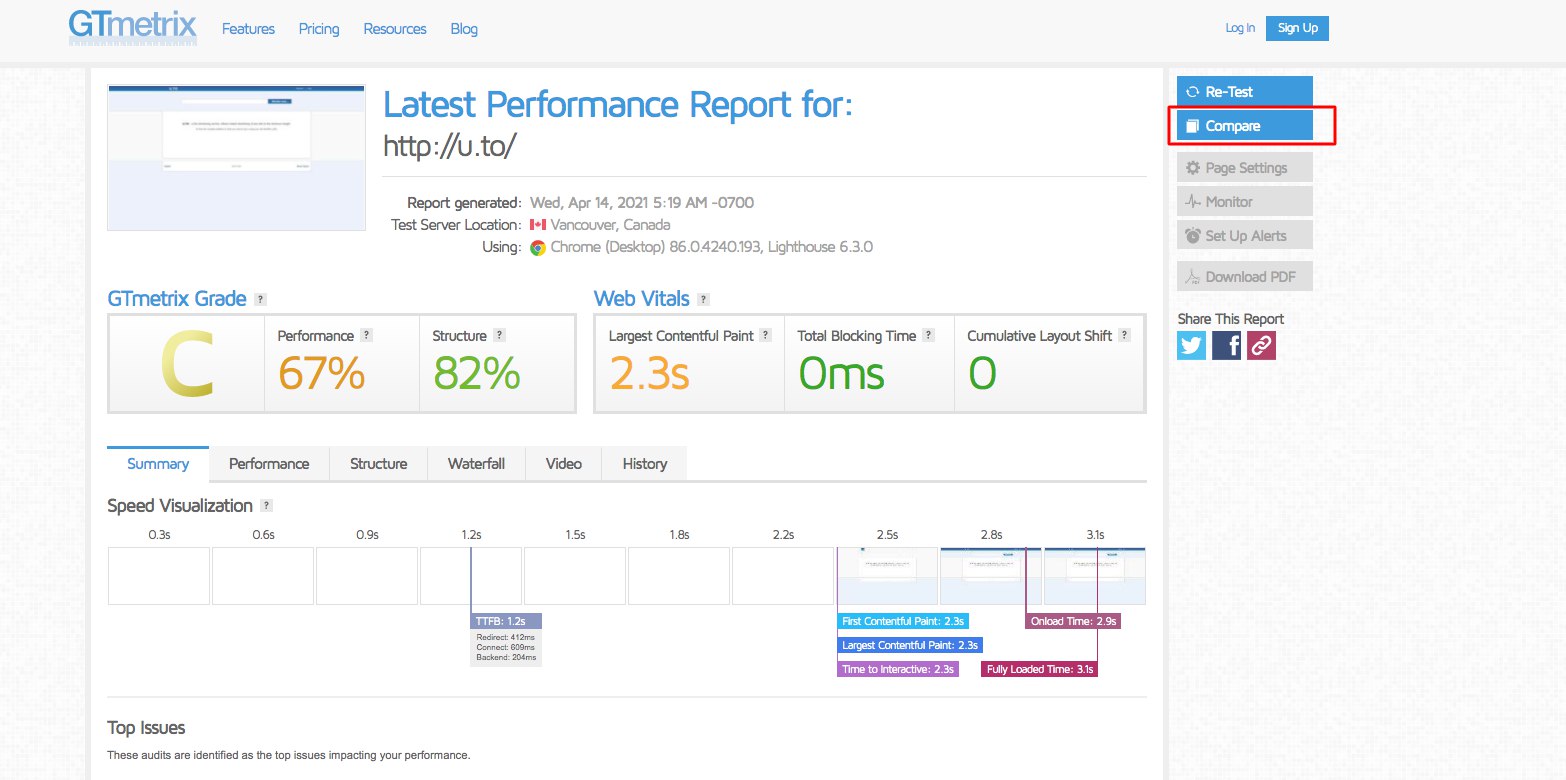Open help for Cumulative Layout Shift
The width and height of the screenshot is (1566, 780).
click(1125, 336)
